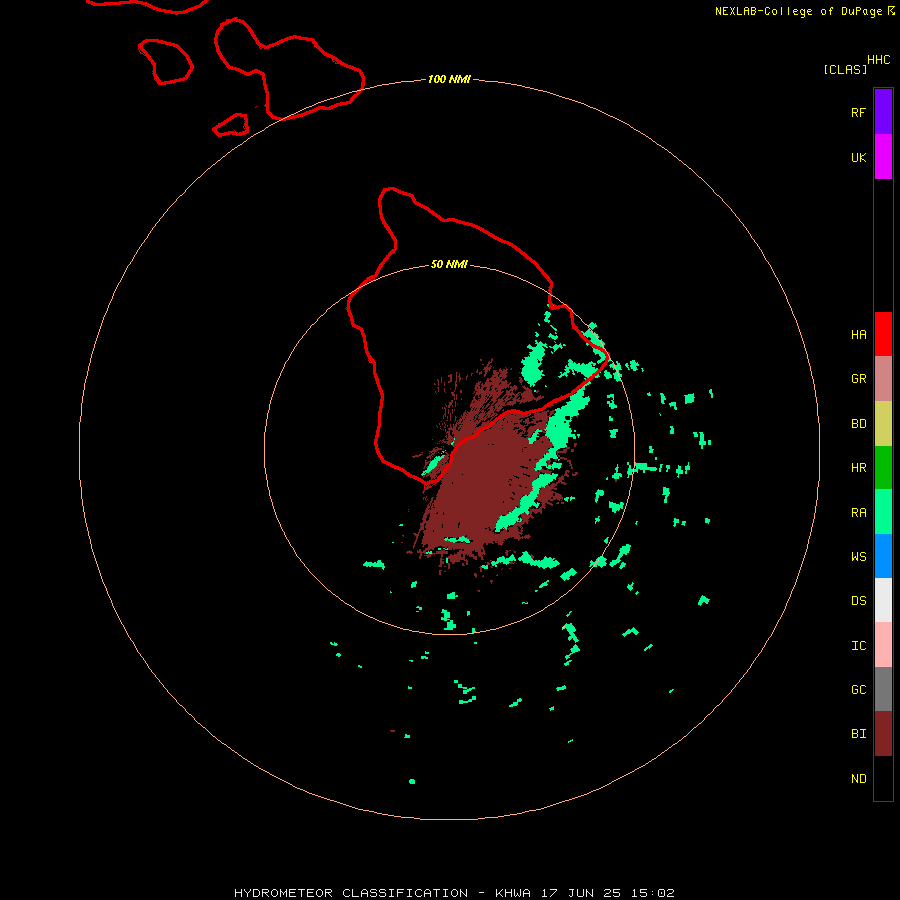
Task: Click the '17 JUN 25' date text
Action: [x=580, y=893]
